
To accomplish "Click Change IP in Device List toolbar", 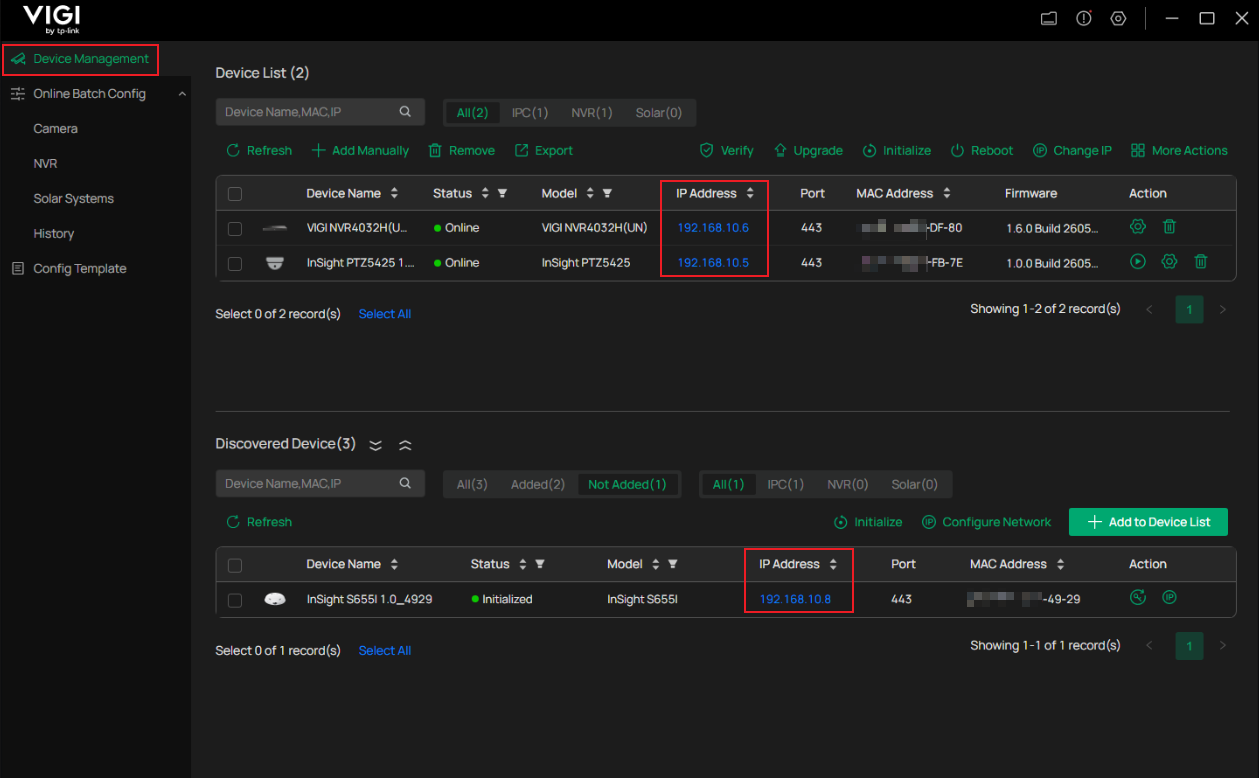I will [x=1072, y=150].
